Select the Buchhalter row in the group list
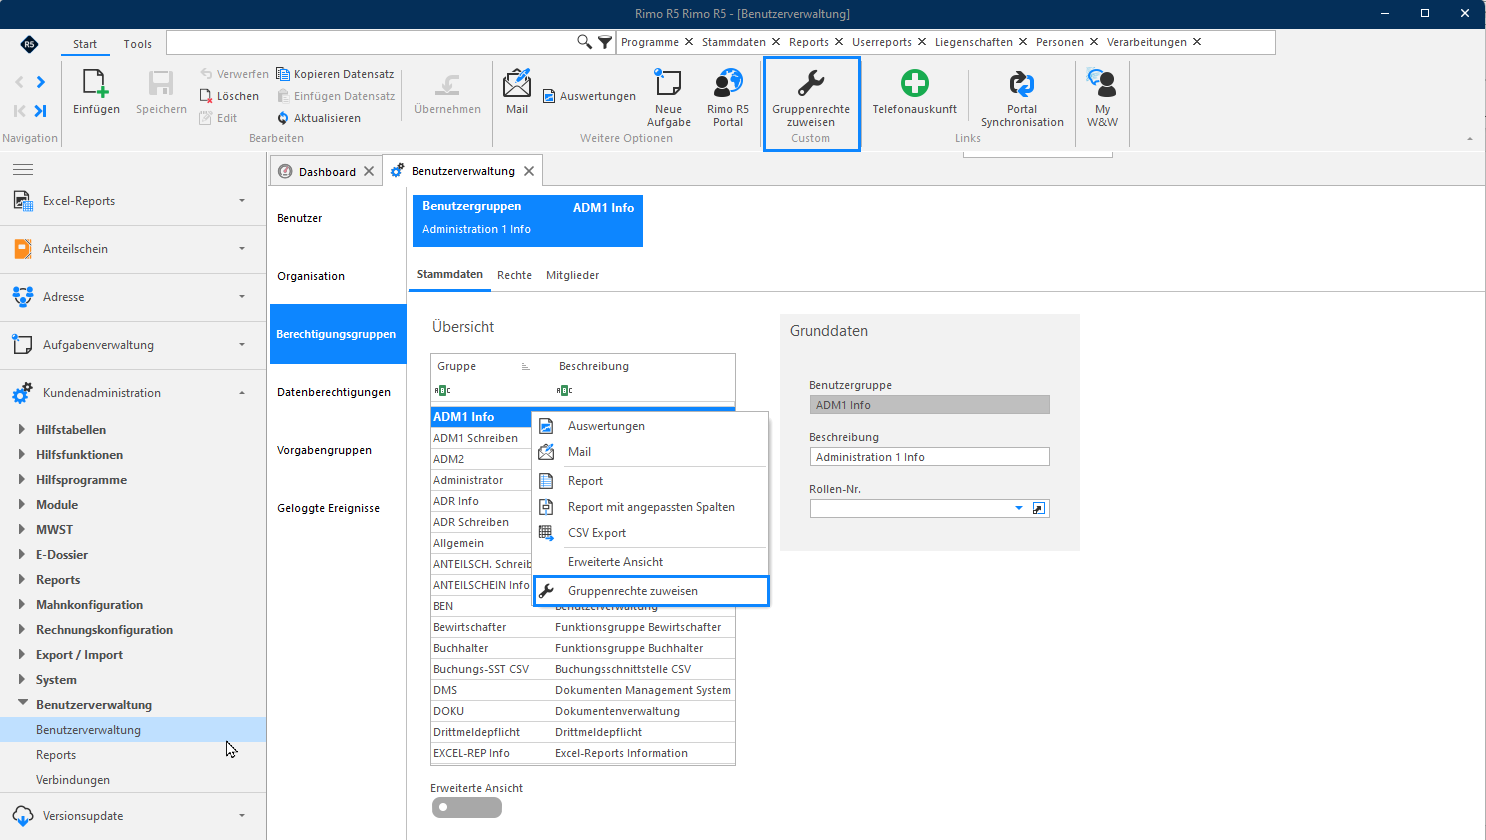This screenshot has height=840, width=1486. [583, 648]
